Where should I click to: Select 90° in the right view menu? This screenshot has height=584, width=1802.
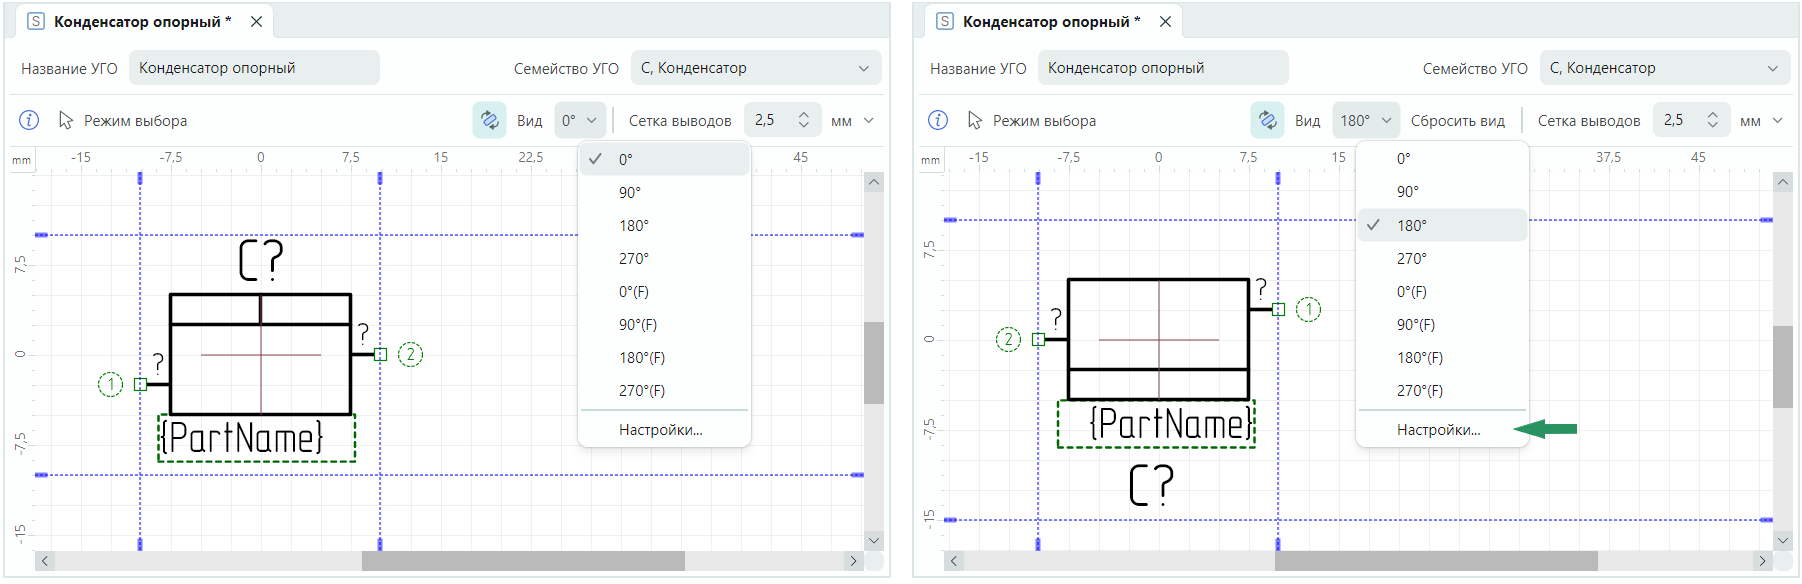click(x=1442, y=191)
